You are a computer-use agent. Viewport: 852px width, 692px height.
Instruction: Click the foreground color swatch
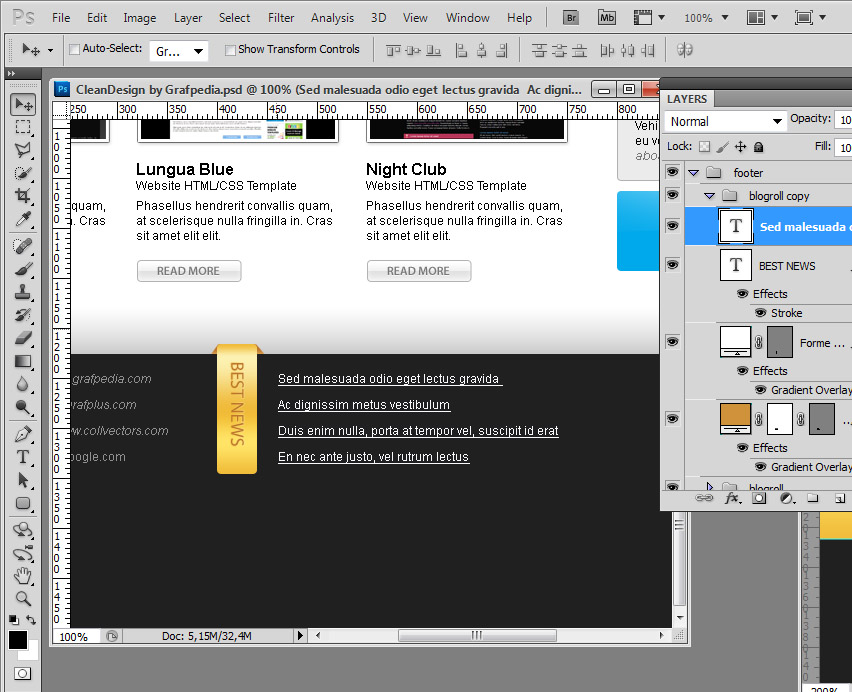(17, 640)
